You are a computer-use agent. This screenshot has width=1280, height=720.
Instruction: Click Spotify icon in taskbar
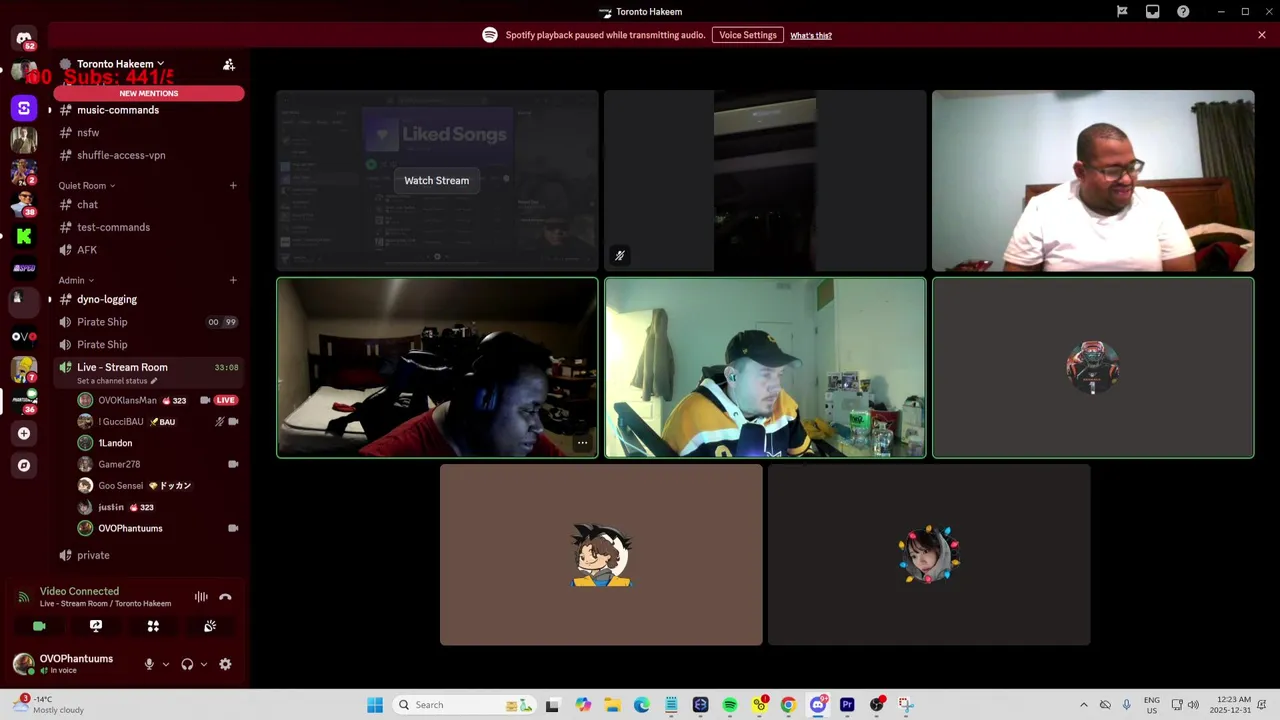[730, 705]
